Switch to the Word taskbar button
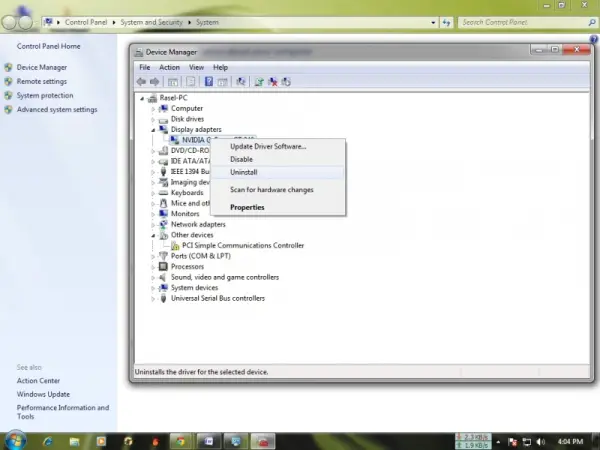This screenshot has width=600, height=450. pyautogui.click(x=209, y=442)
